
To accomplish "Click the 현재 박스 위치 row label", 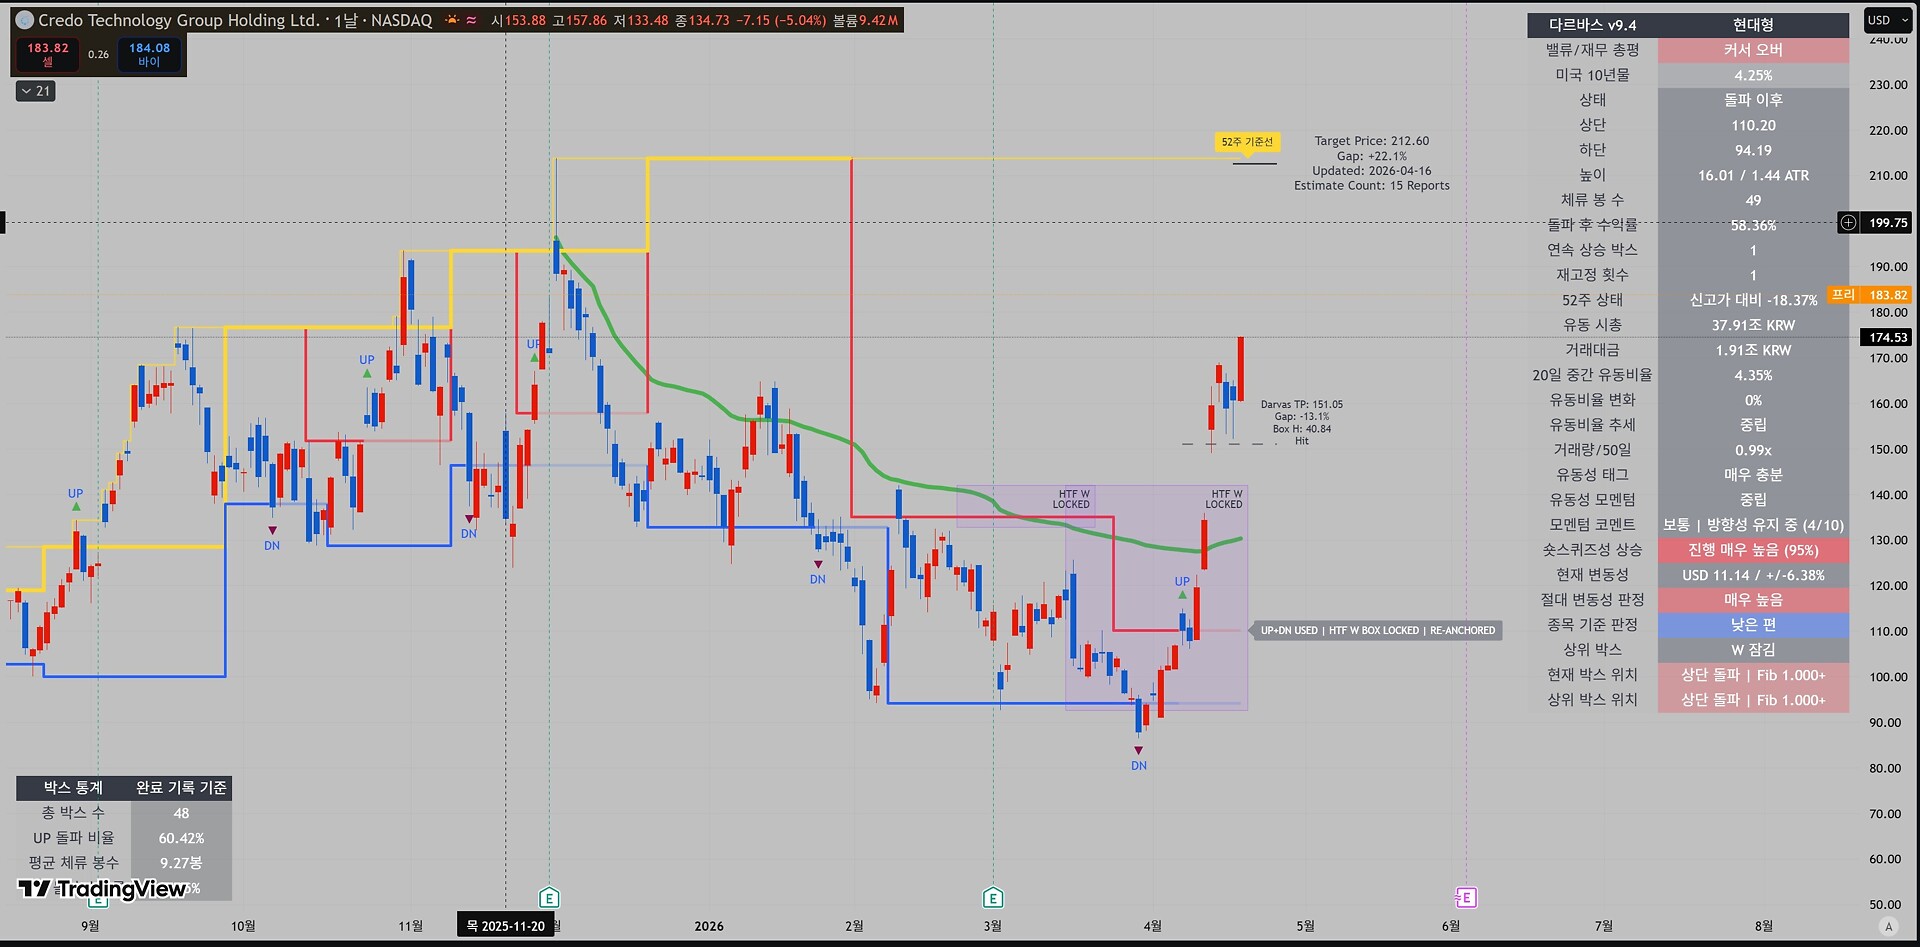I will pos(1592,675).
